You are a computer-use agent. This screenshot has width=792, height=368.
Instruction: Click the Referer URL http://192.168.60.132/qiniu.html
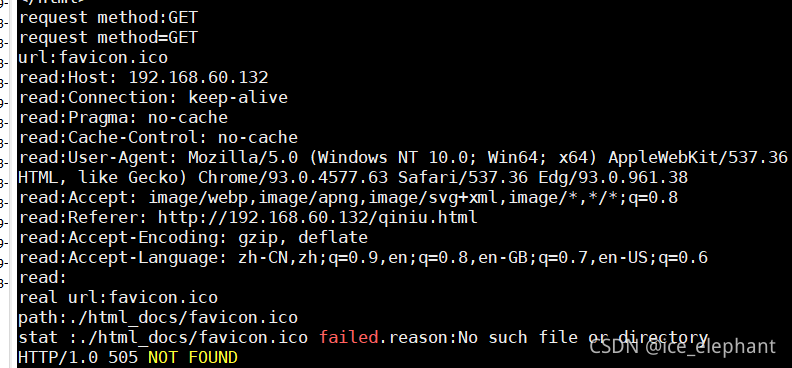pyautogui.click(x=317, y=218)
